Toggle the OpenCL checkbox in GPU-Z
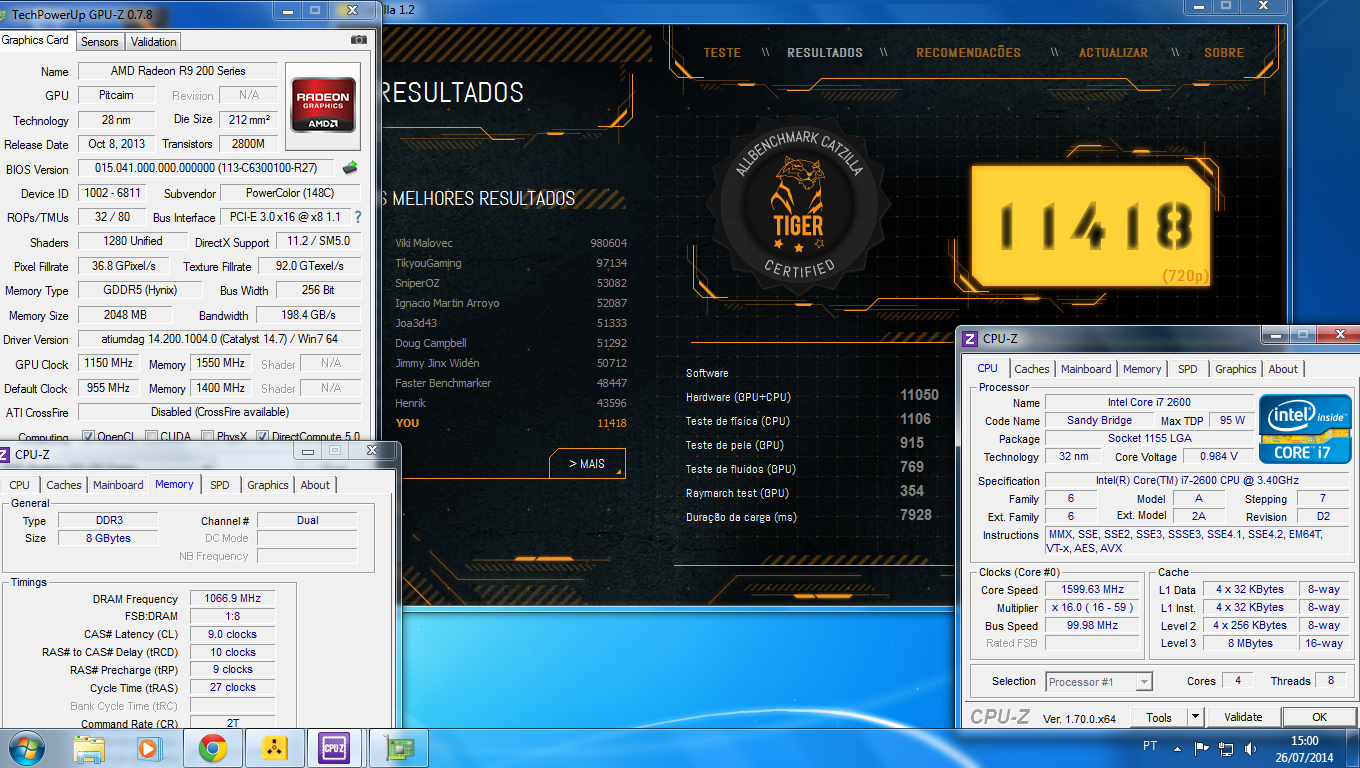 point(88,437)
